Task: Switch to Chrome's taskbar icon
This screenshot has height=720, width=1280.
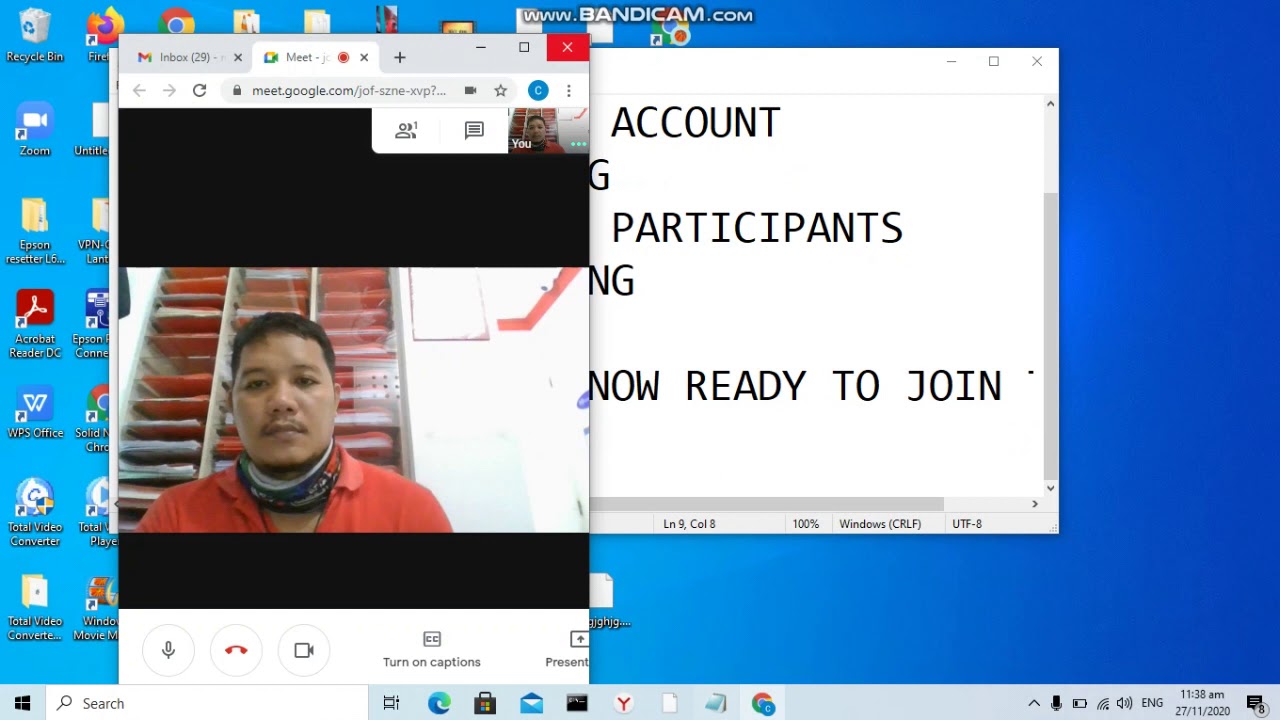Action: [x=763, y=703]
